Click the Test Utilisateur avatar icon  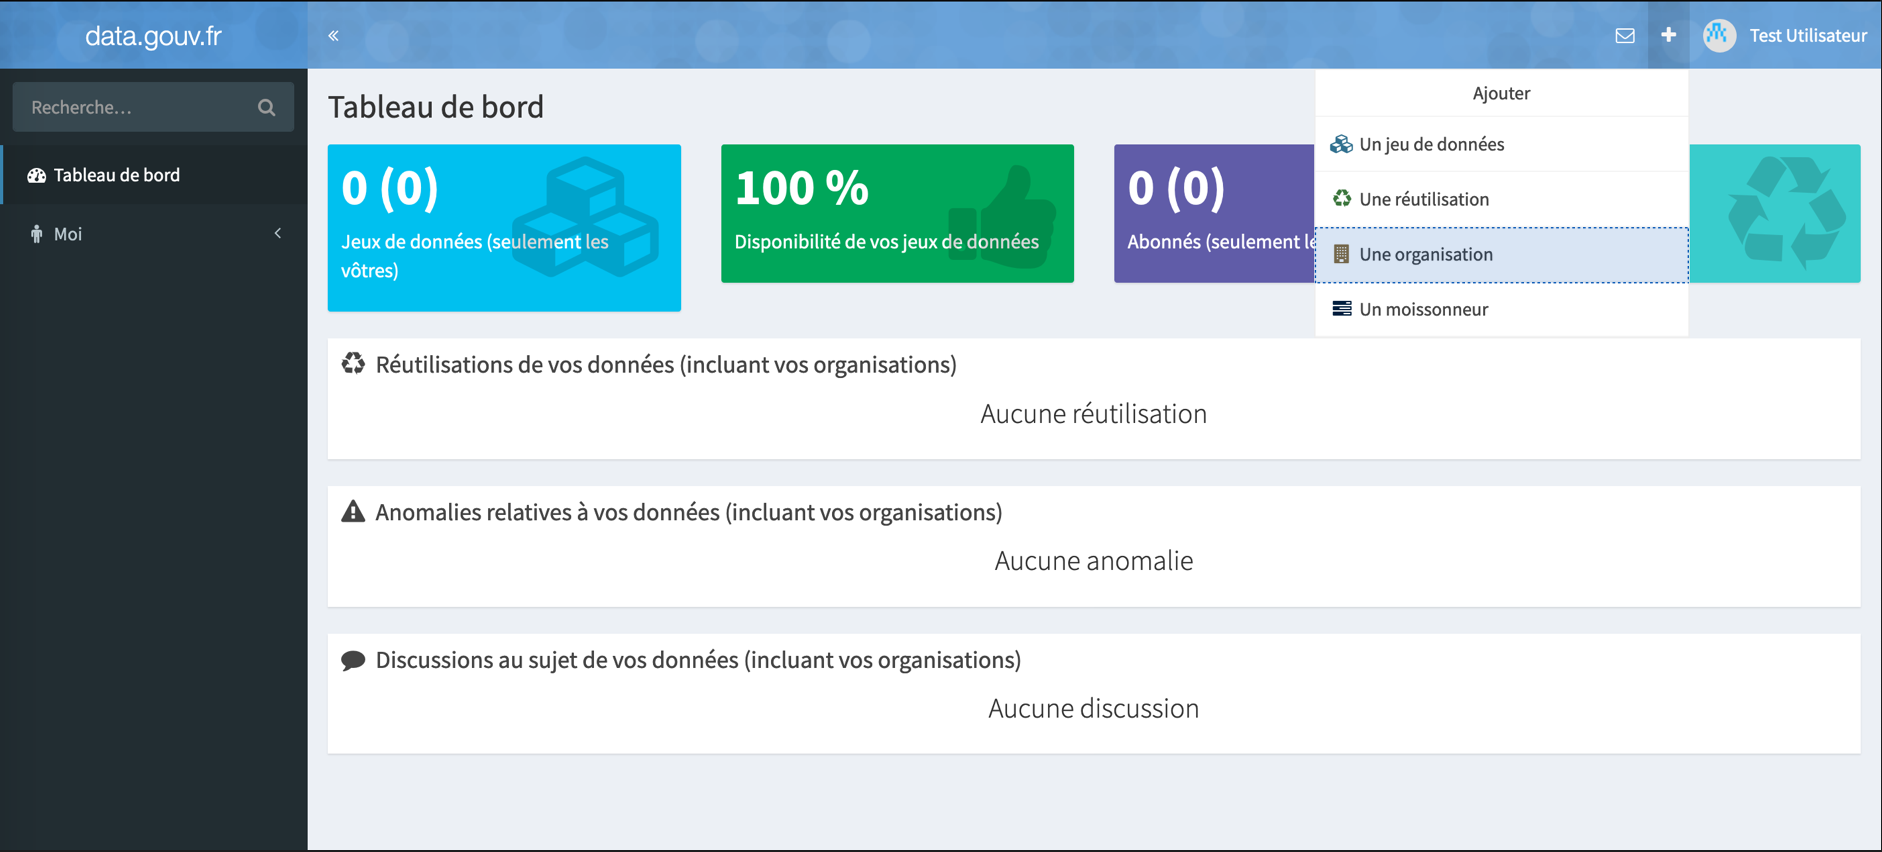[1720, 35]
